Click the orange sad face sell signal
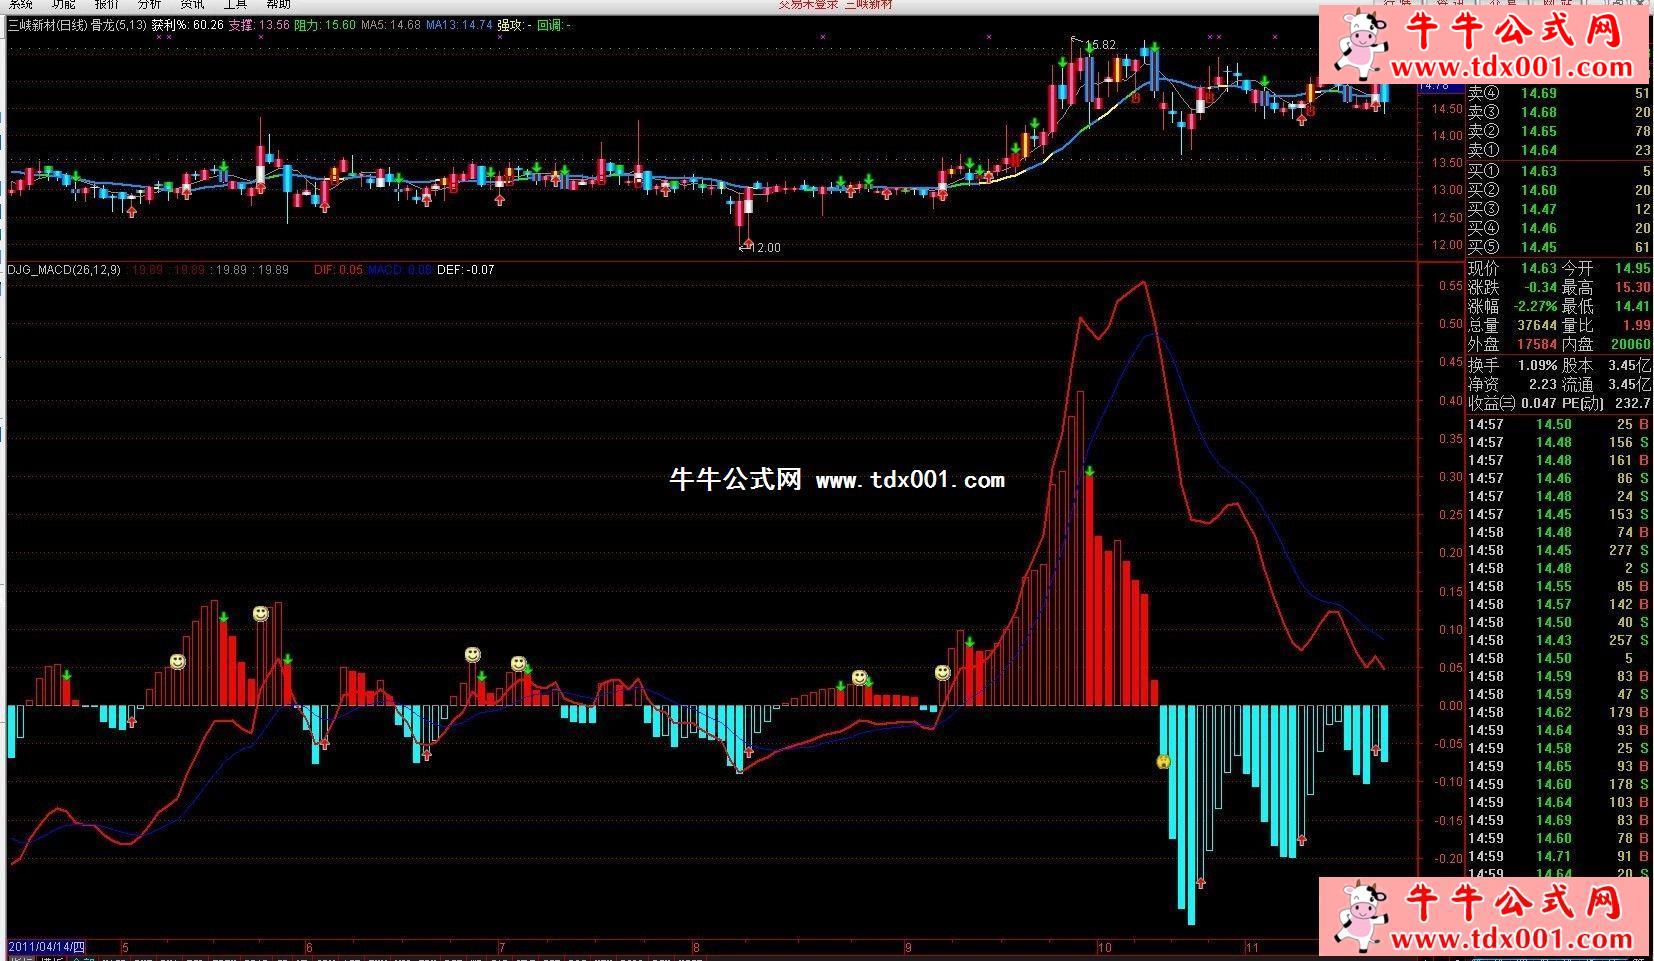 pos(1164,762)
